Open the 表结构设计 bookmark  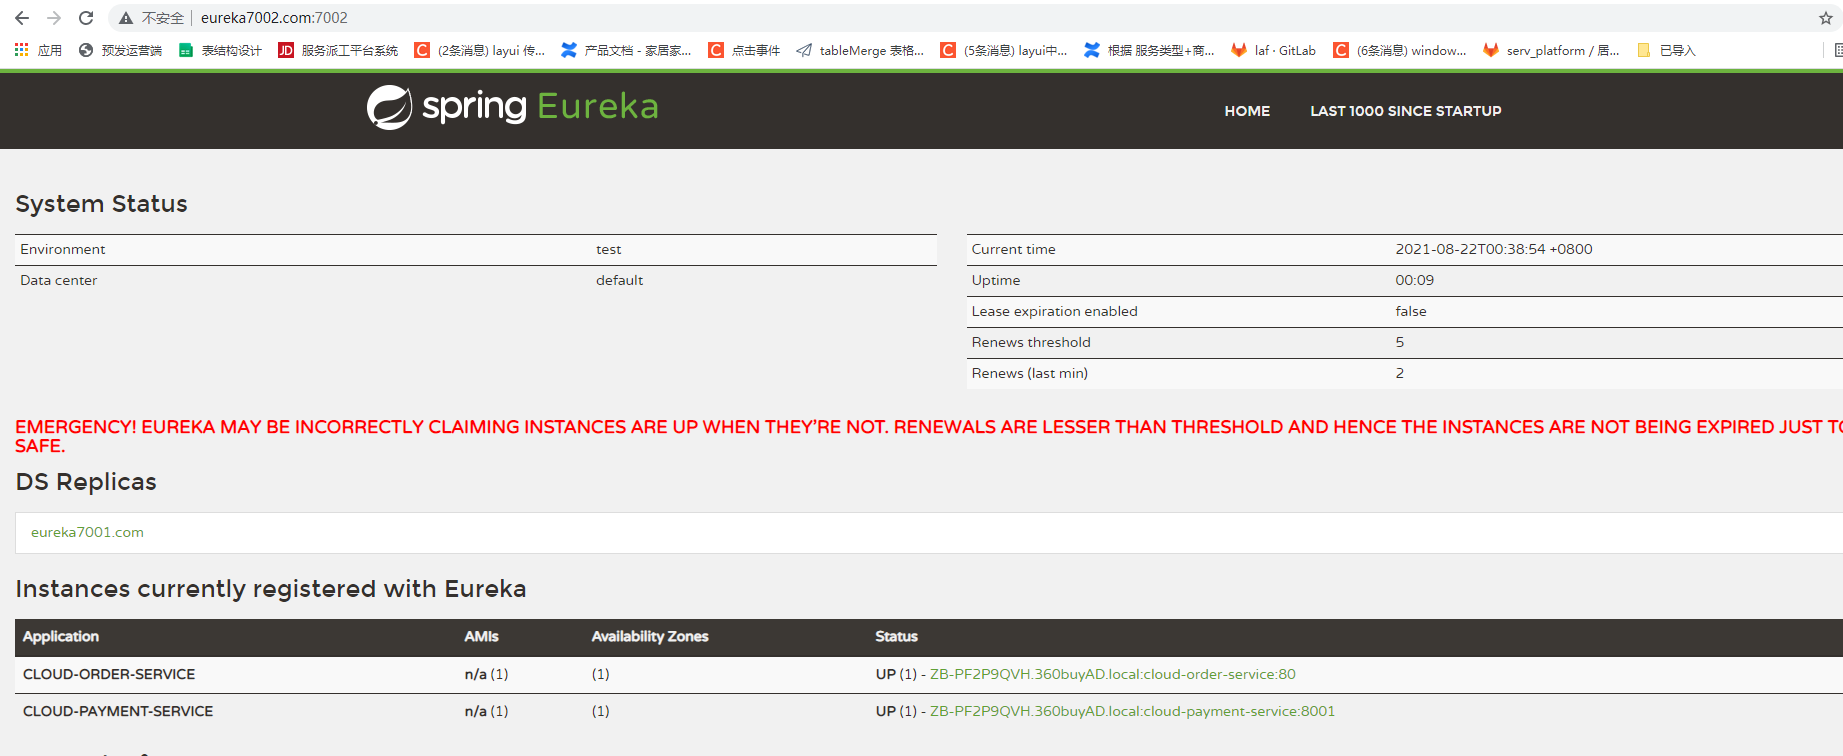[220, 50]
